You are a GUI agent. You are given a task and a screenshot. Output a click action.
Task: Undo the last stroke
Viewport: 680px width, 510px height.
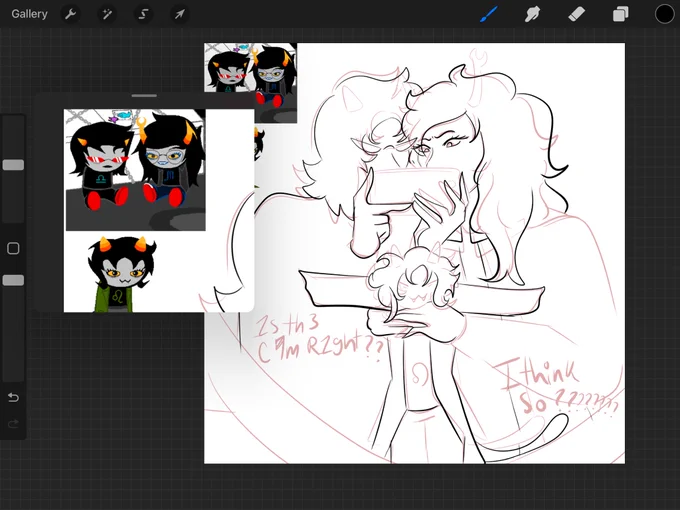pos(13,397)
